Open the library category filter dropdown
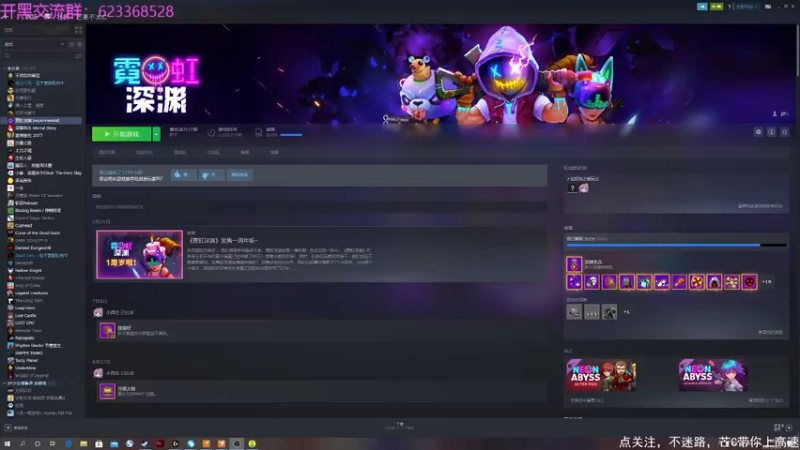 [34, 44]
